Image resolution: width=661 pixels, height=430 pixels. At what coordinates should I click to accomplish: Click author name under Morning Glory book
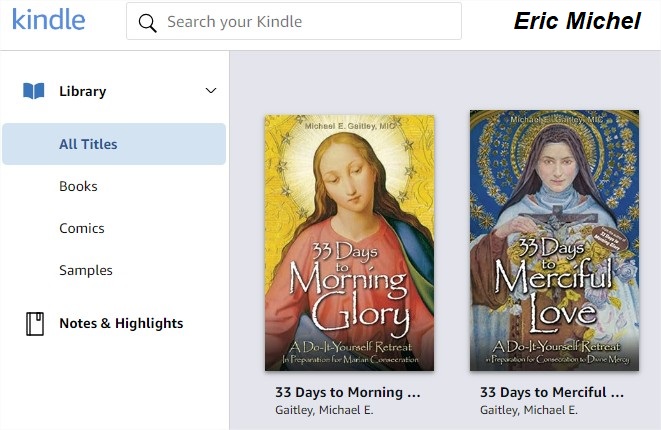tap(324, 410)
